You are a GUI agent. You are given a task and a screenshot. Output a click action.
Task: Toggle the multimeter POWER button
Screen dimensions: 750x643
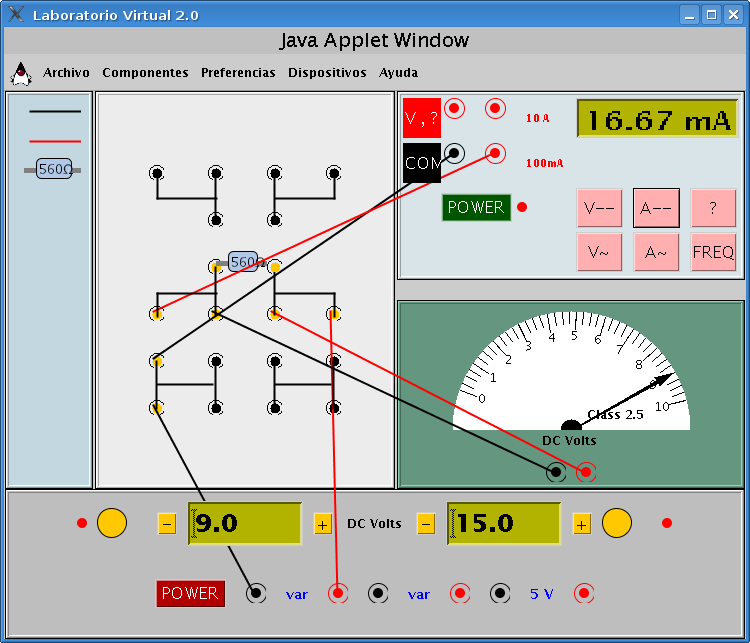click(x=476, y=207)
